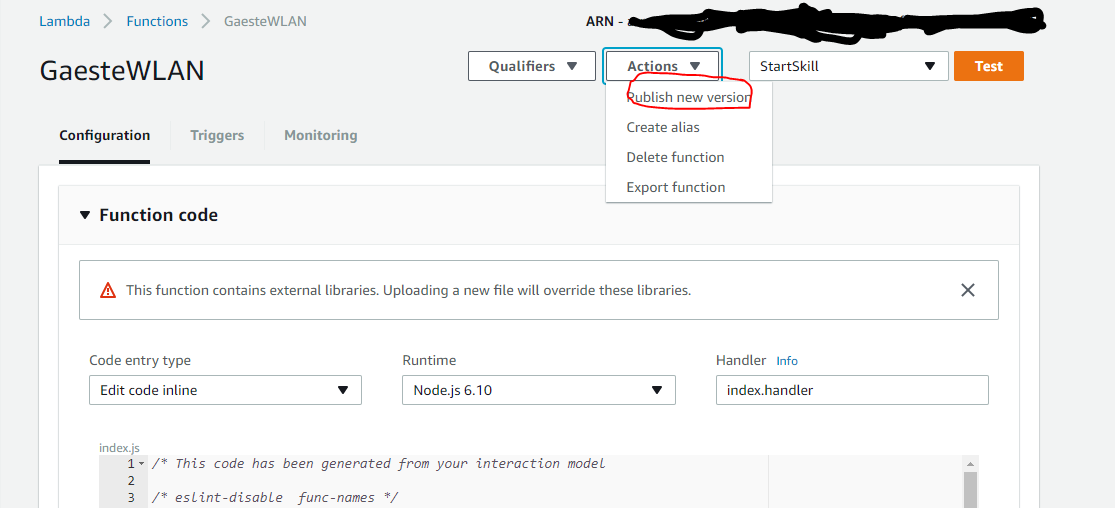Fold code at line 1 arrow

pos(141,464)
